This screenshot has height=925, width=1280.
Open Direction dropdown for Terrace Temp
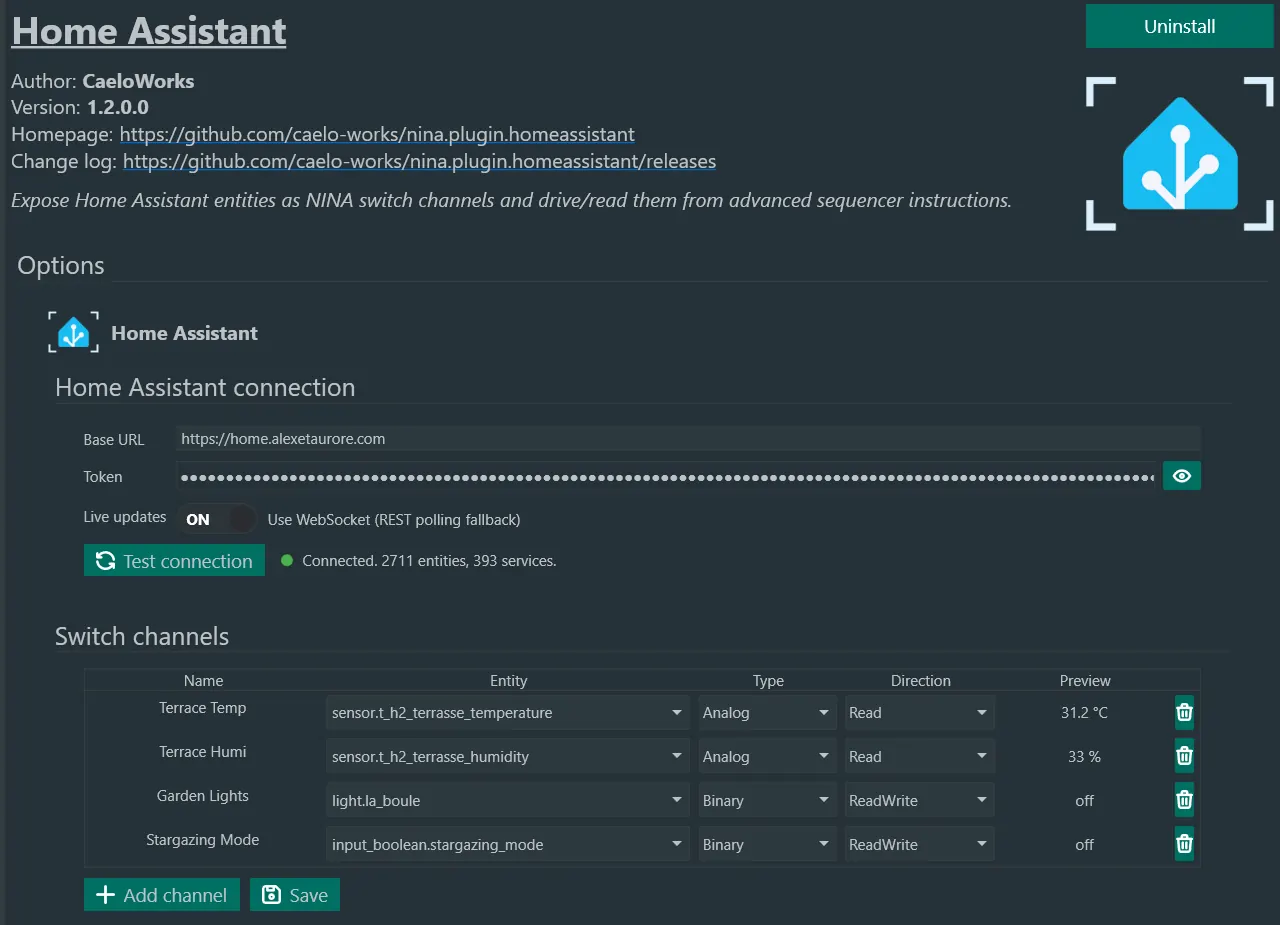pos(920,713)
